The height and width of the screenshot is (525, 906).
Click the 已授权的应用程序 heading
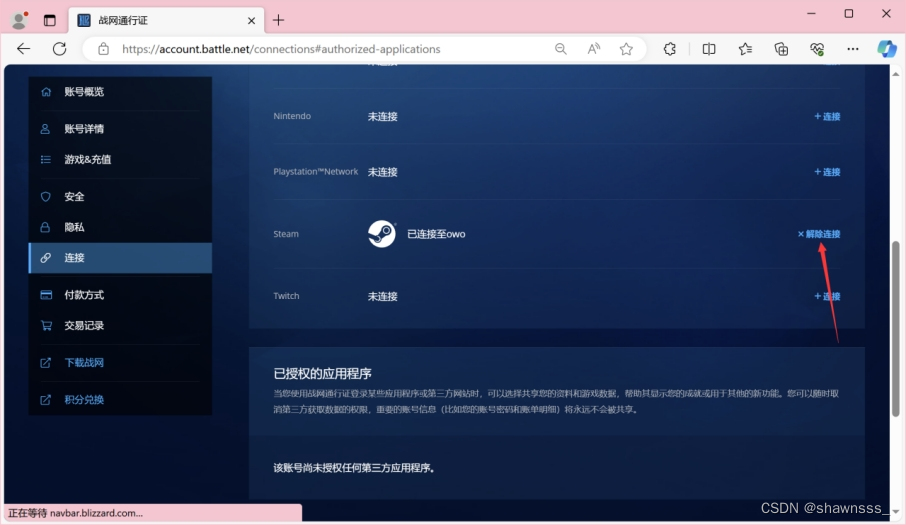[x=322, y=374]
